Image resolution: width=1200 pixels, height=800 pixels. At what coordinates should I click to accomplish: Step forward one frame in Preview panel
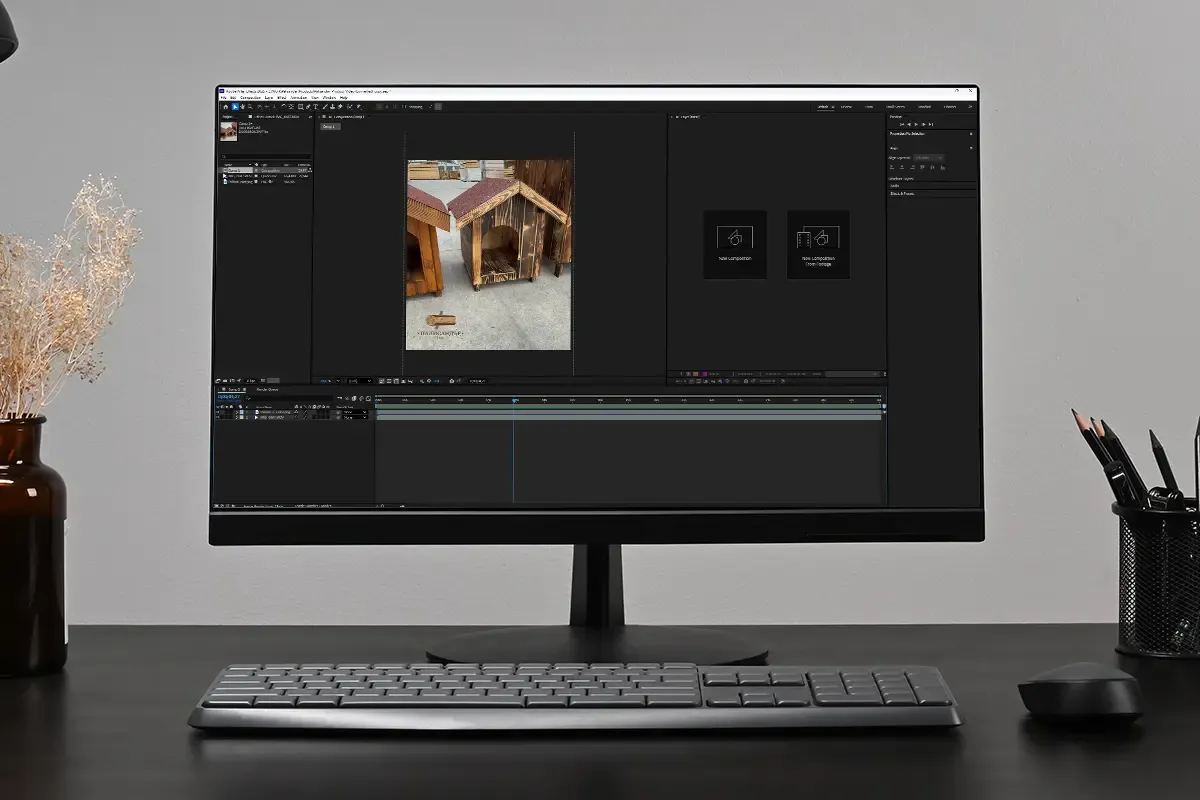[924, 124]
